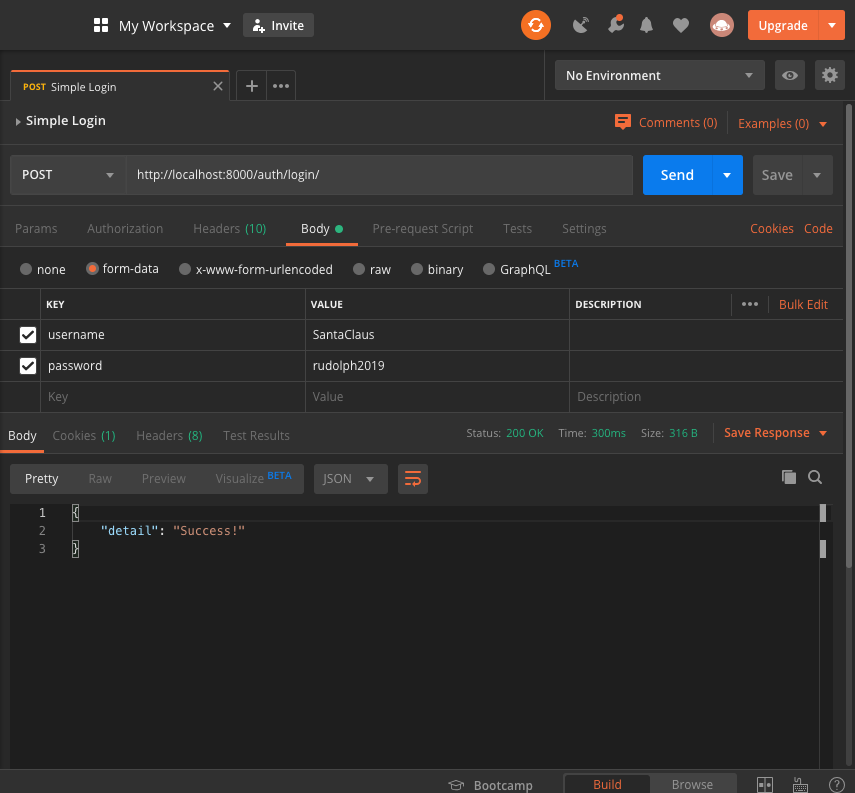
Task: Open the settings gear icon
Action: tap(828, 75)
